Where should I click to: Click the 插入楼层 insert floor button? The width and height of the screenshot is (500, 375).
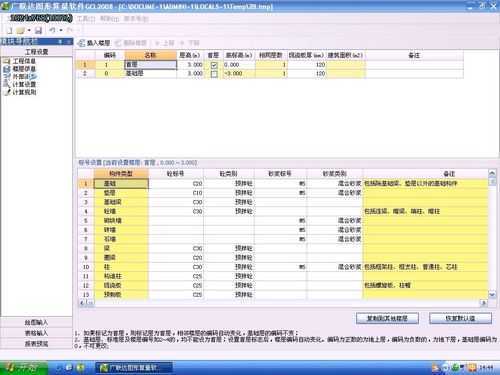click(x=94, y=43)
